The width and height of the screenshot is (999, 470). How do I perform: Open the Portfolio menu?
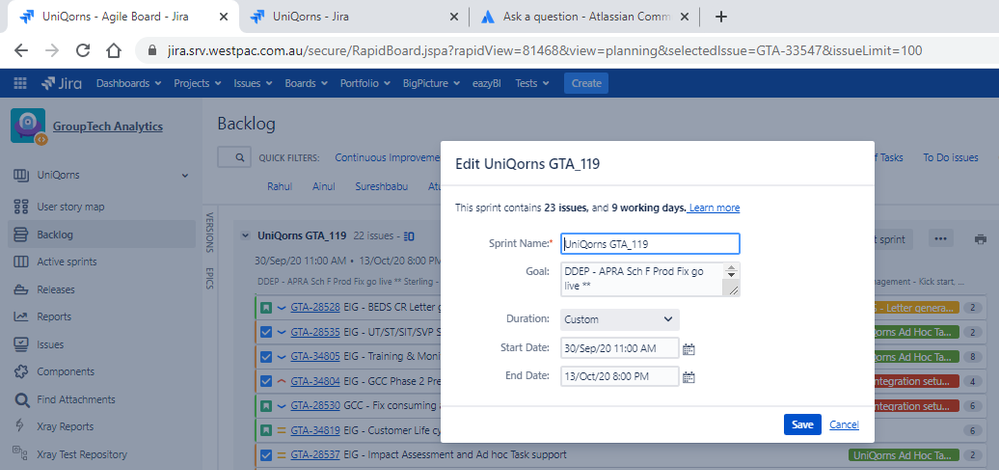pyautogui.click(x=366, y=83)
